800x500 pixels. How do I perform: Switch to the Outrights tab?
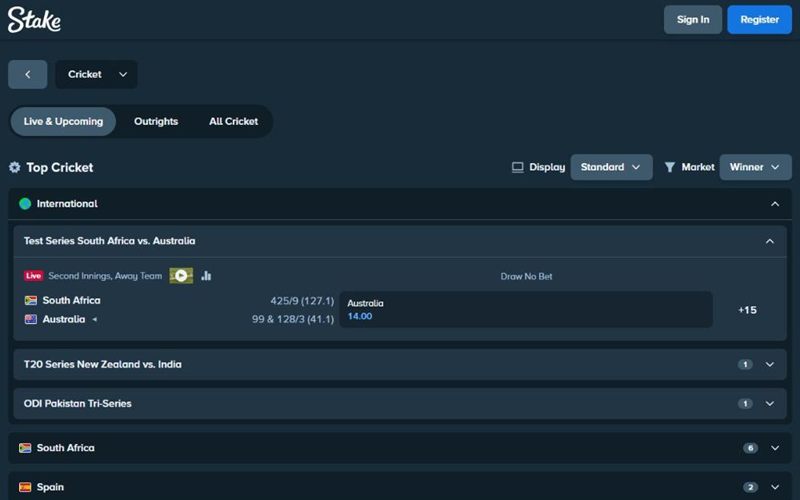pos(156,121)
